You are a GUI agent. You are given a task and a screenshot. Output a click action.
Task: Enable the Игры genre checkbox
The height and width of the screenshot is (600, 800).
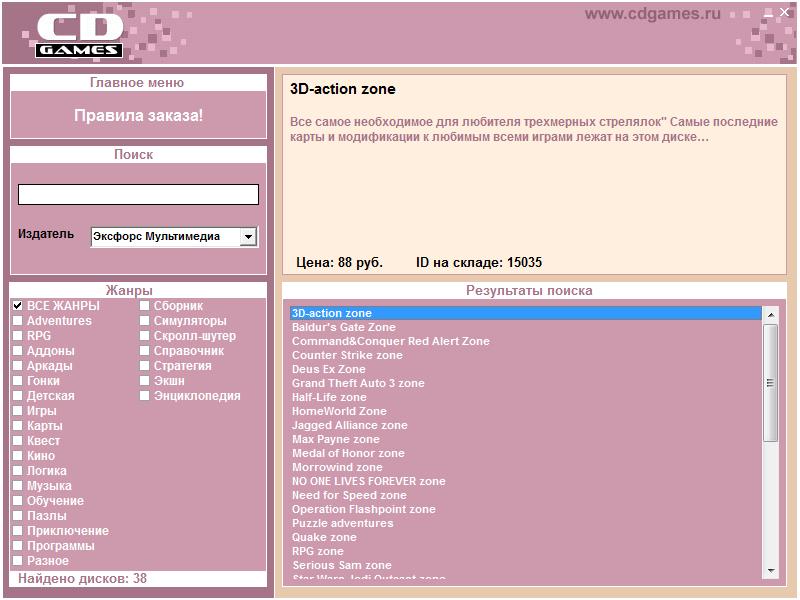click(18, 411)
